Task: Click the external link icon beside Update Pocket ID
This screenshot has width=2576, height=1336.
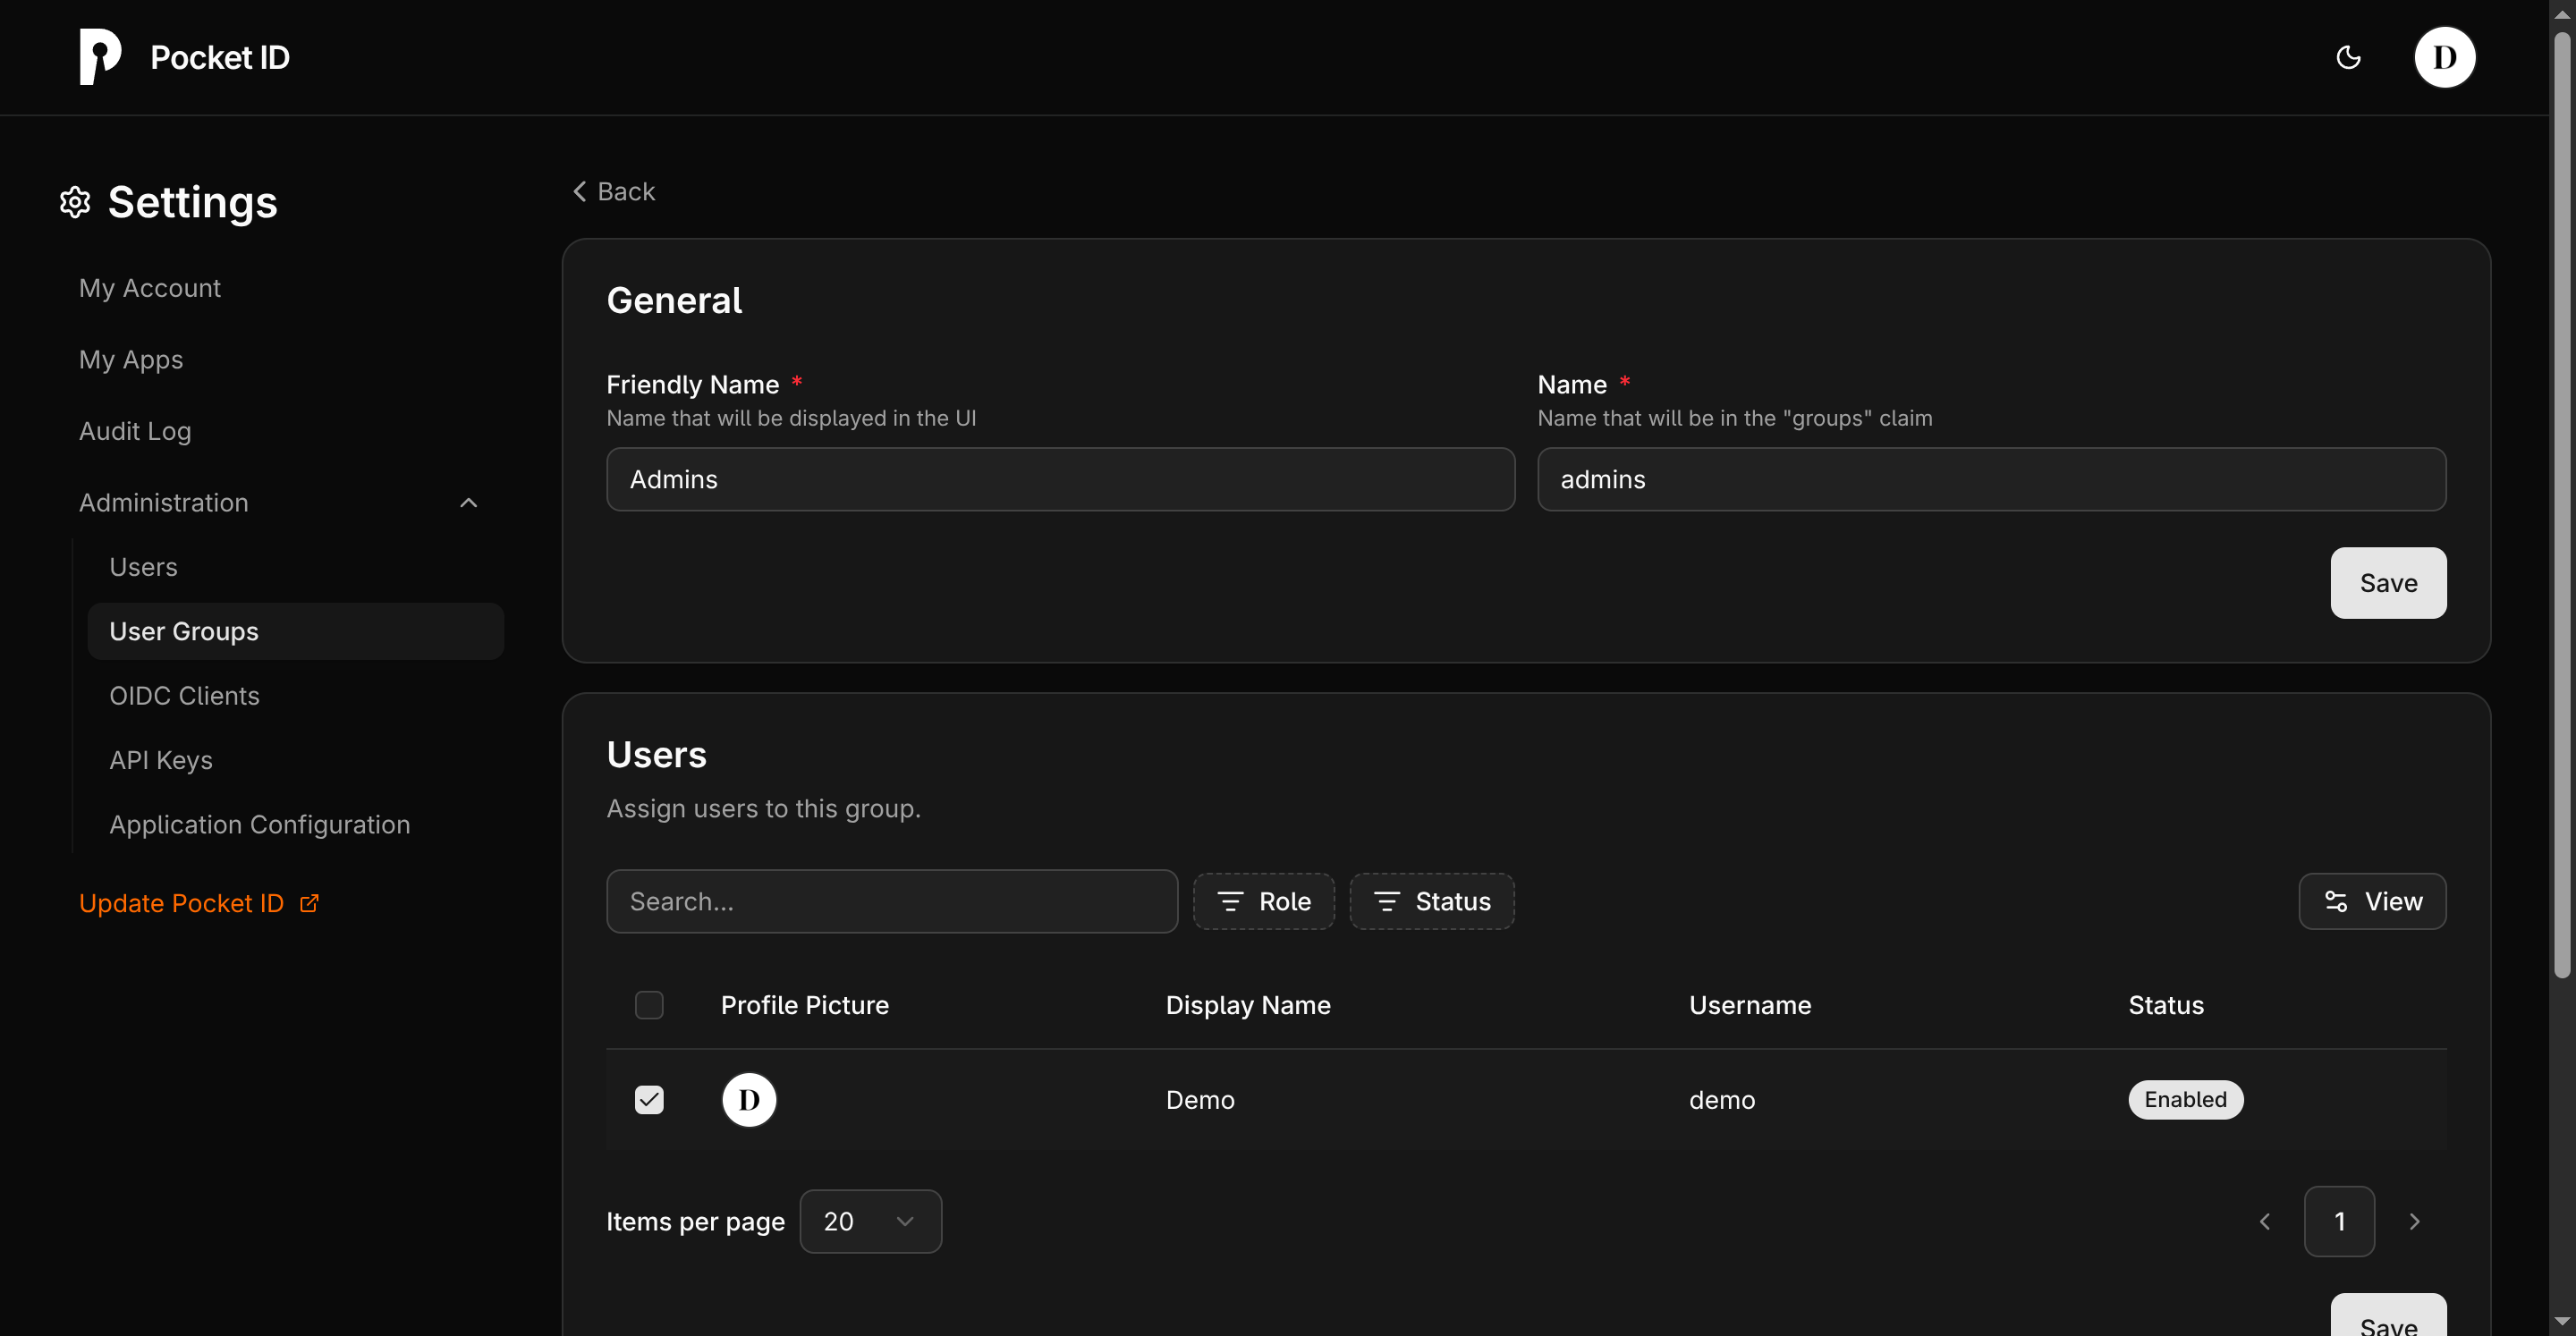Action: coord(310,903)
